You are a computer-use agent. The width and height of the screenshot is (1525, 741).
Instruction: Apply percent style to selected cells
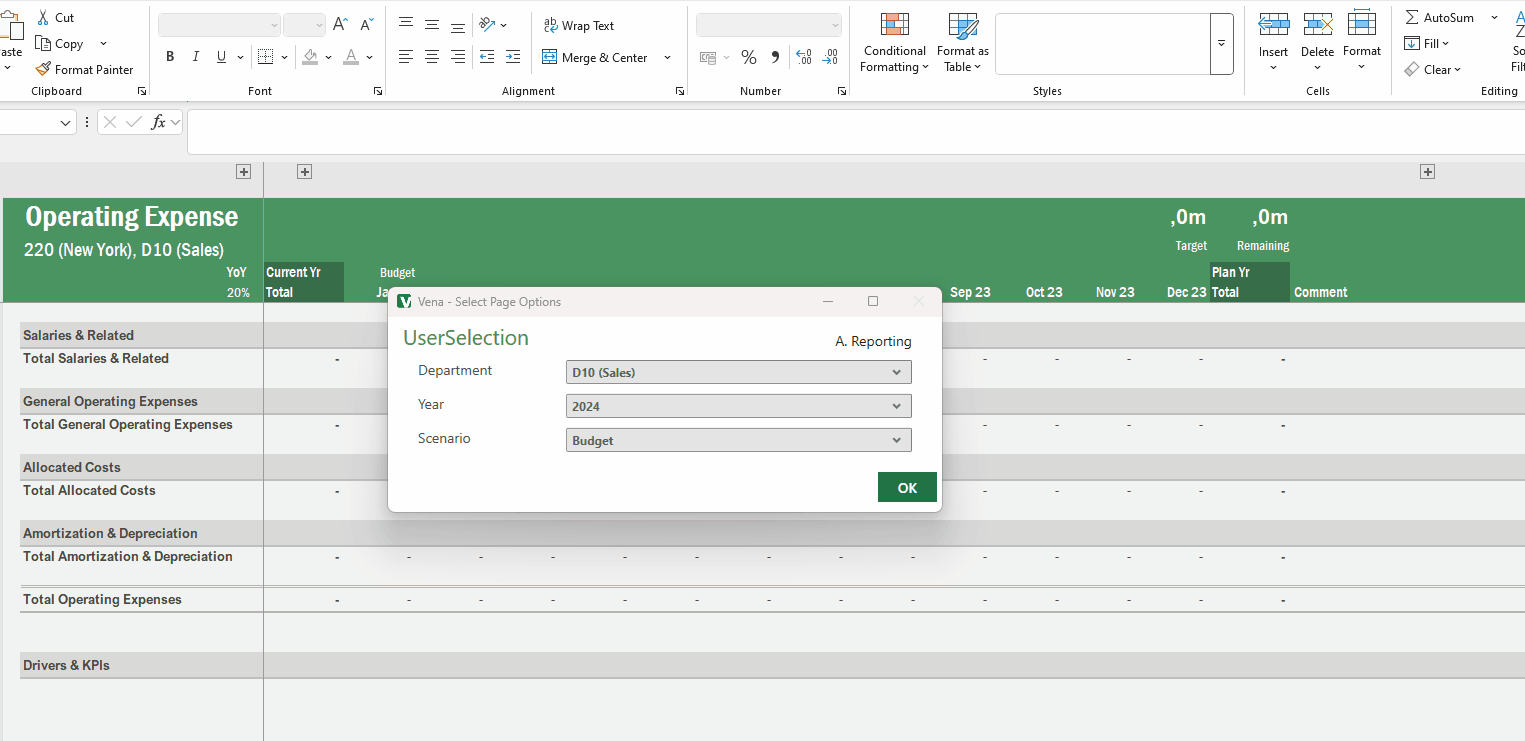[748, 57]
